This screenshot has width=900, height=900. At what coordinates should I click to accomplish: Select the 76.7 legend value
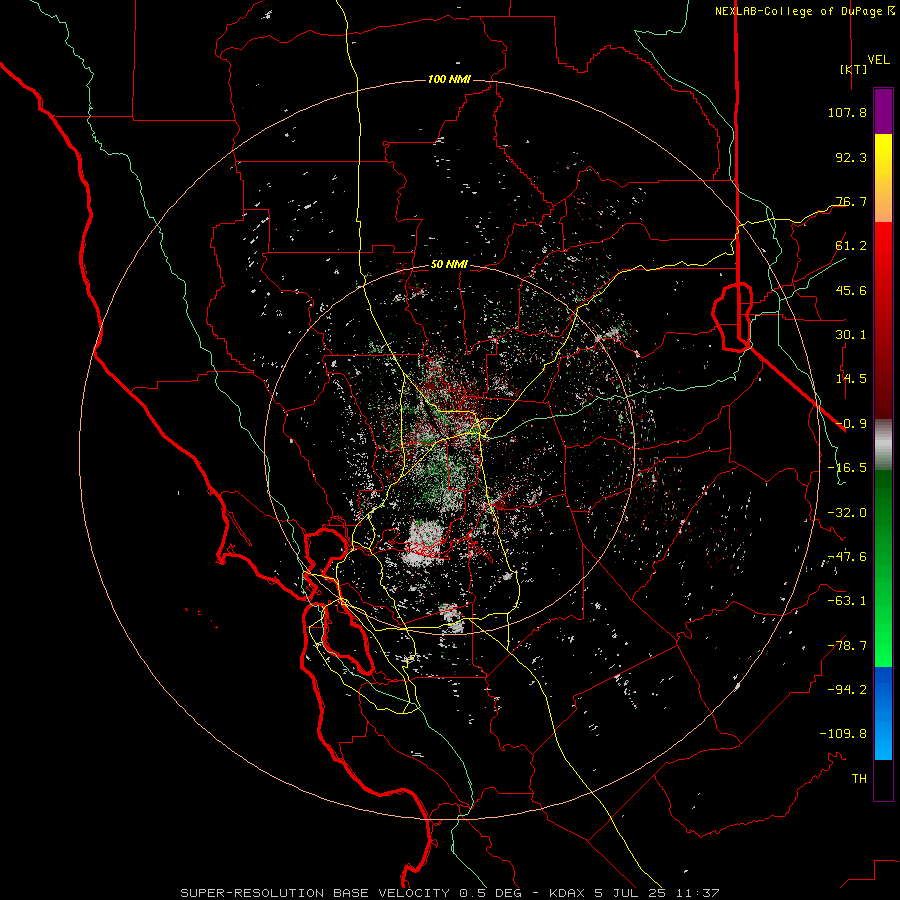click(x=851, y=201)
